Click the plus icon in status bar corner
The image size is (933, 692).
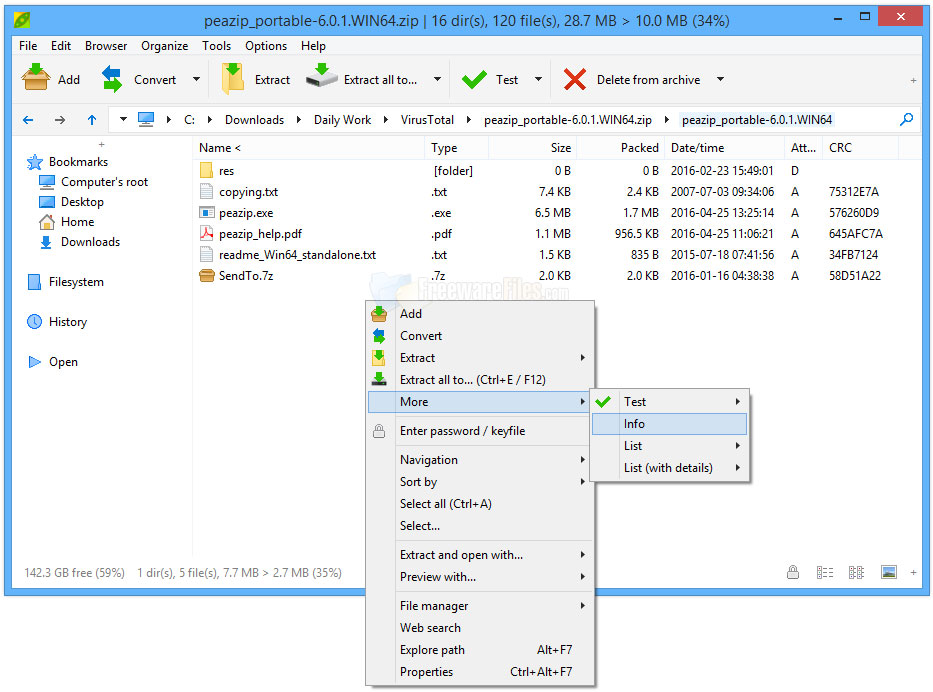pyautogui.click(x=913, y=572)
